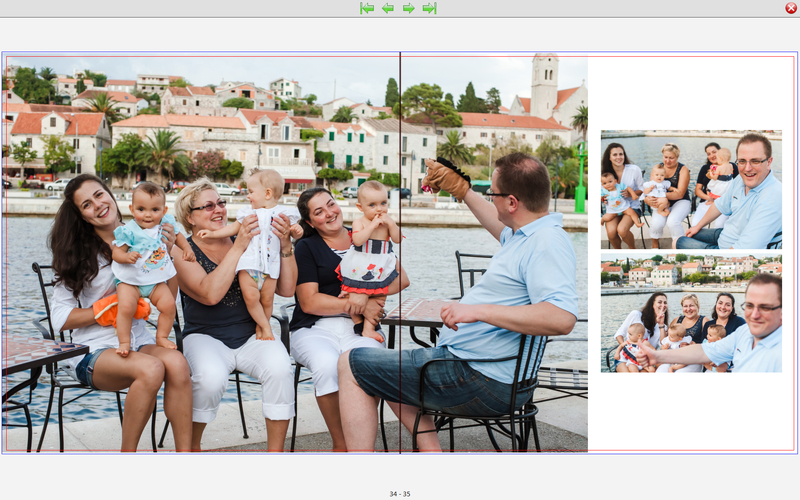The image size is (800, 500).
Task: Advance to the next spread using the right arrow
Action: pyautogui.click(x=408, y=8)
